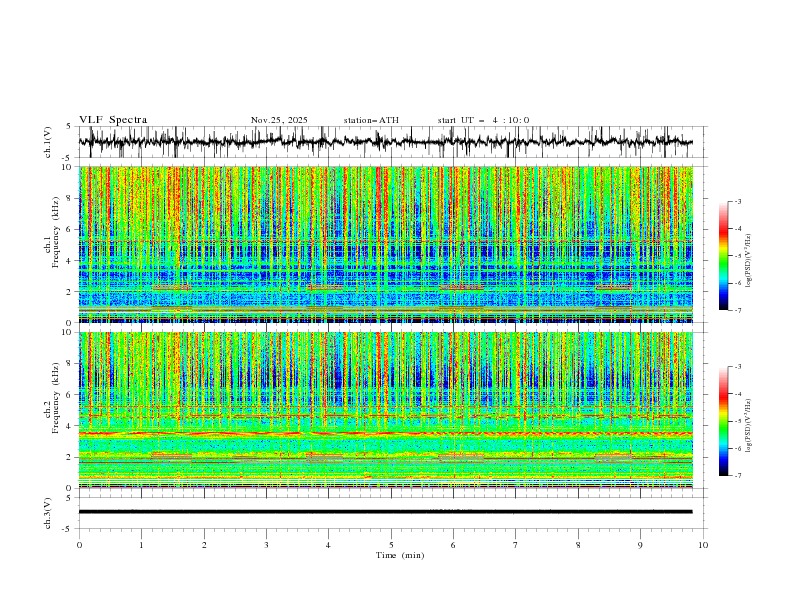Click the red 3.5 kHz band in ch.2 spectrogram
This screenshot has height=612, width=792.
coord(385,433)
